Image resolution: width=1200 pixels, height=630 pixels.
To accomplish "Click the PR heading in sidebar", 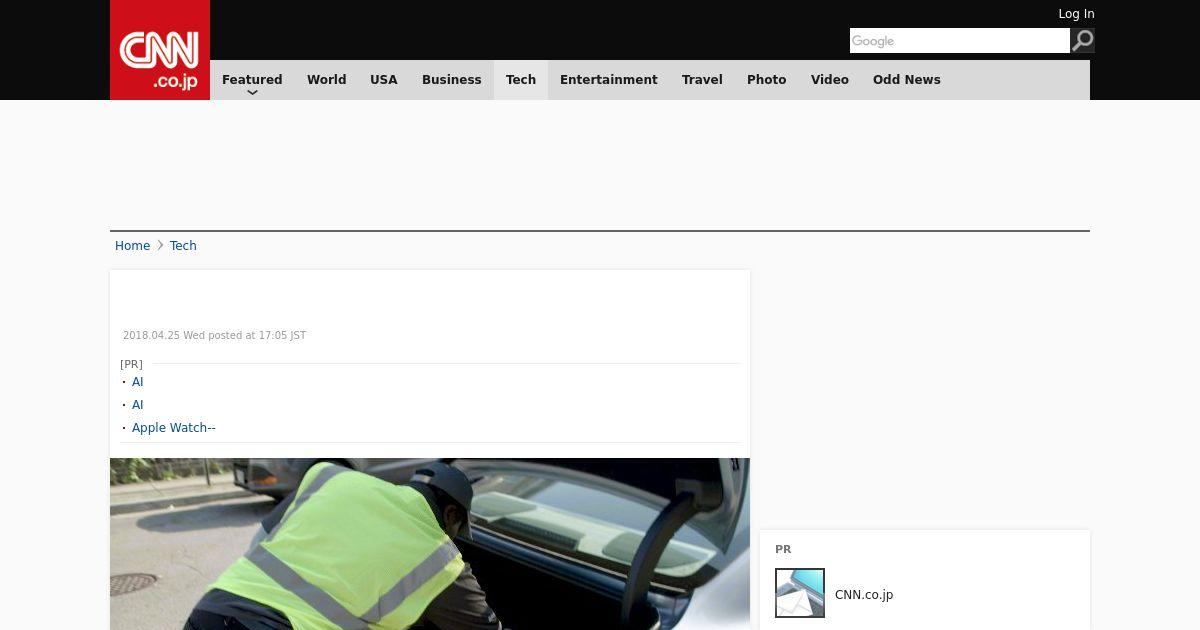I will (x=783, y=550).
